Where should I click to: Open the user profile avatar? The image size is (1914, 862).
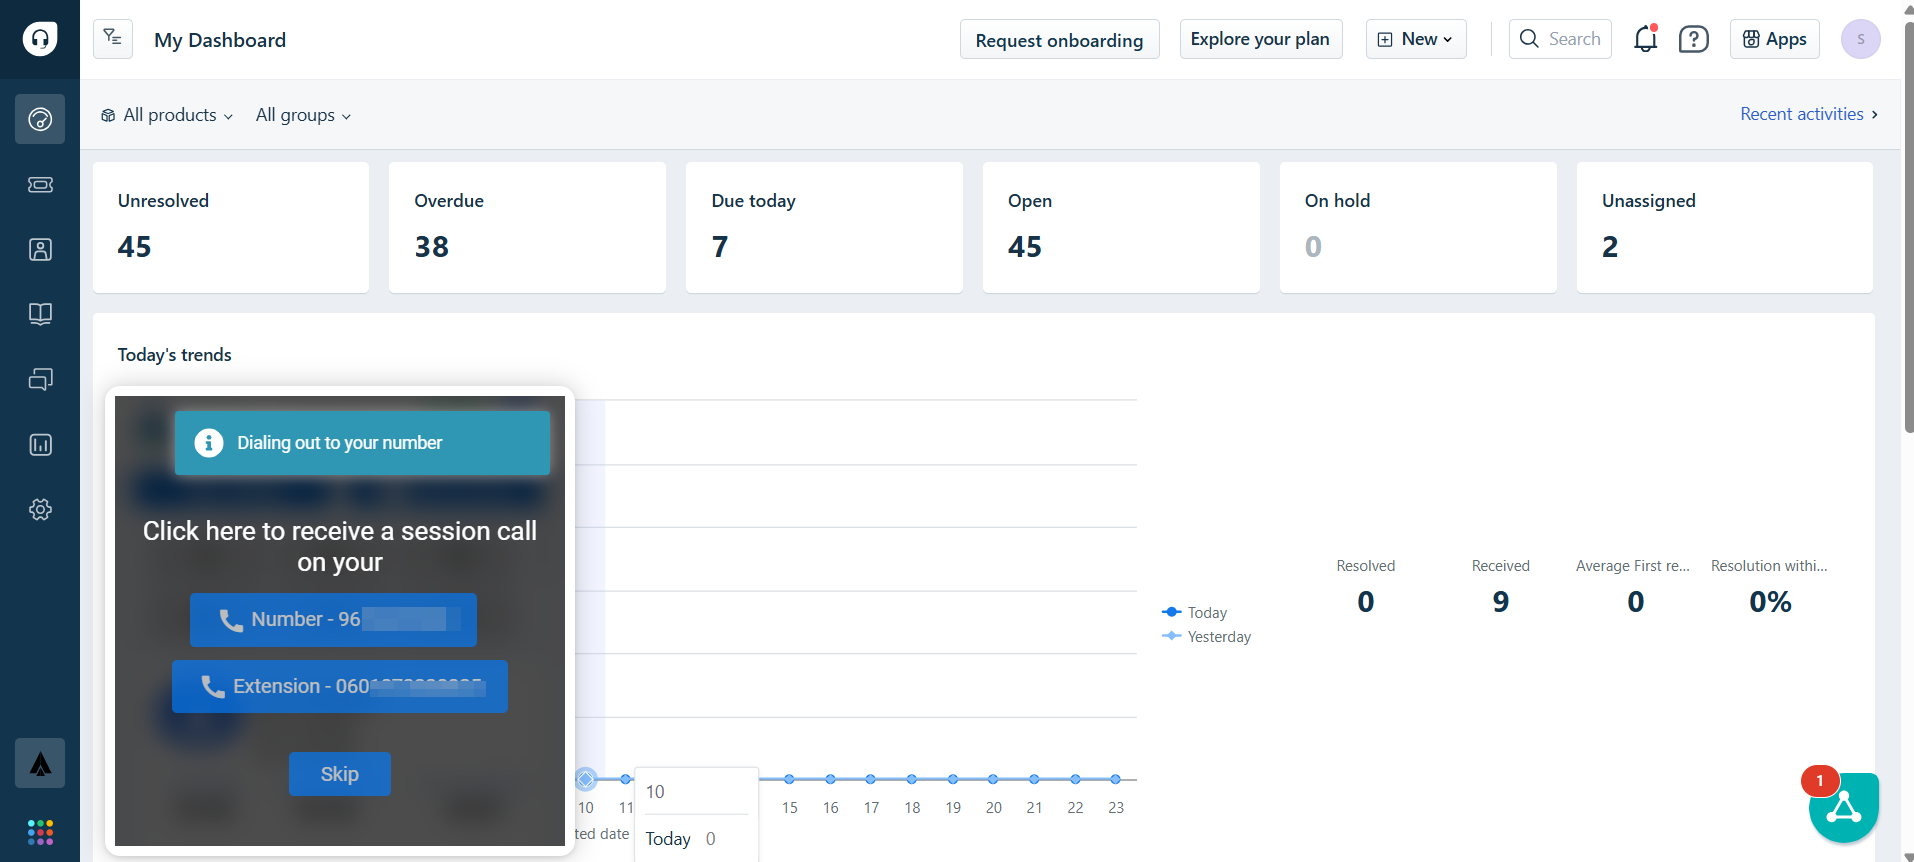pyautogui.click(x=1860, y=39)
